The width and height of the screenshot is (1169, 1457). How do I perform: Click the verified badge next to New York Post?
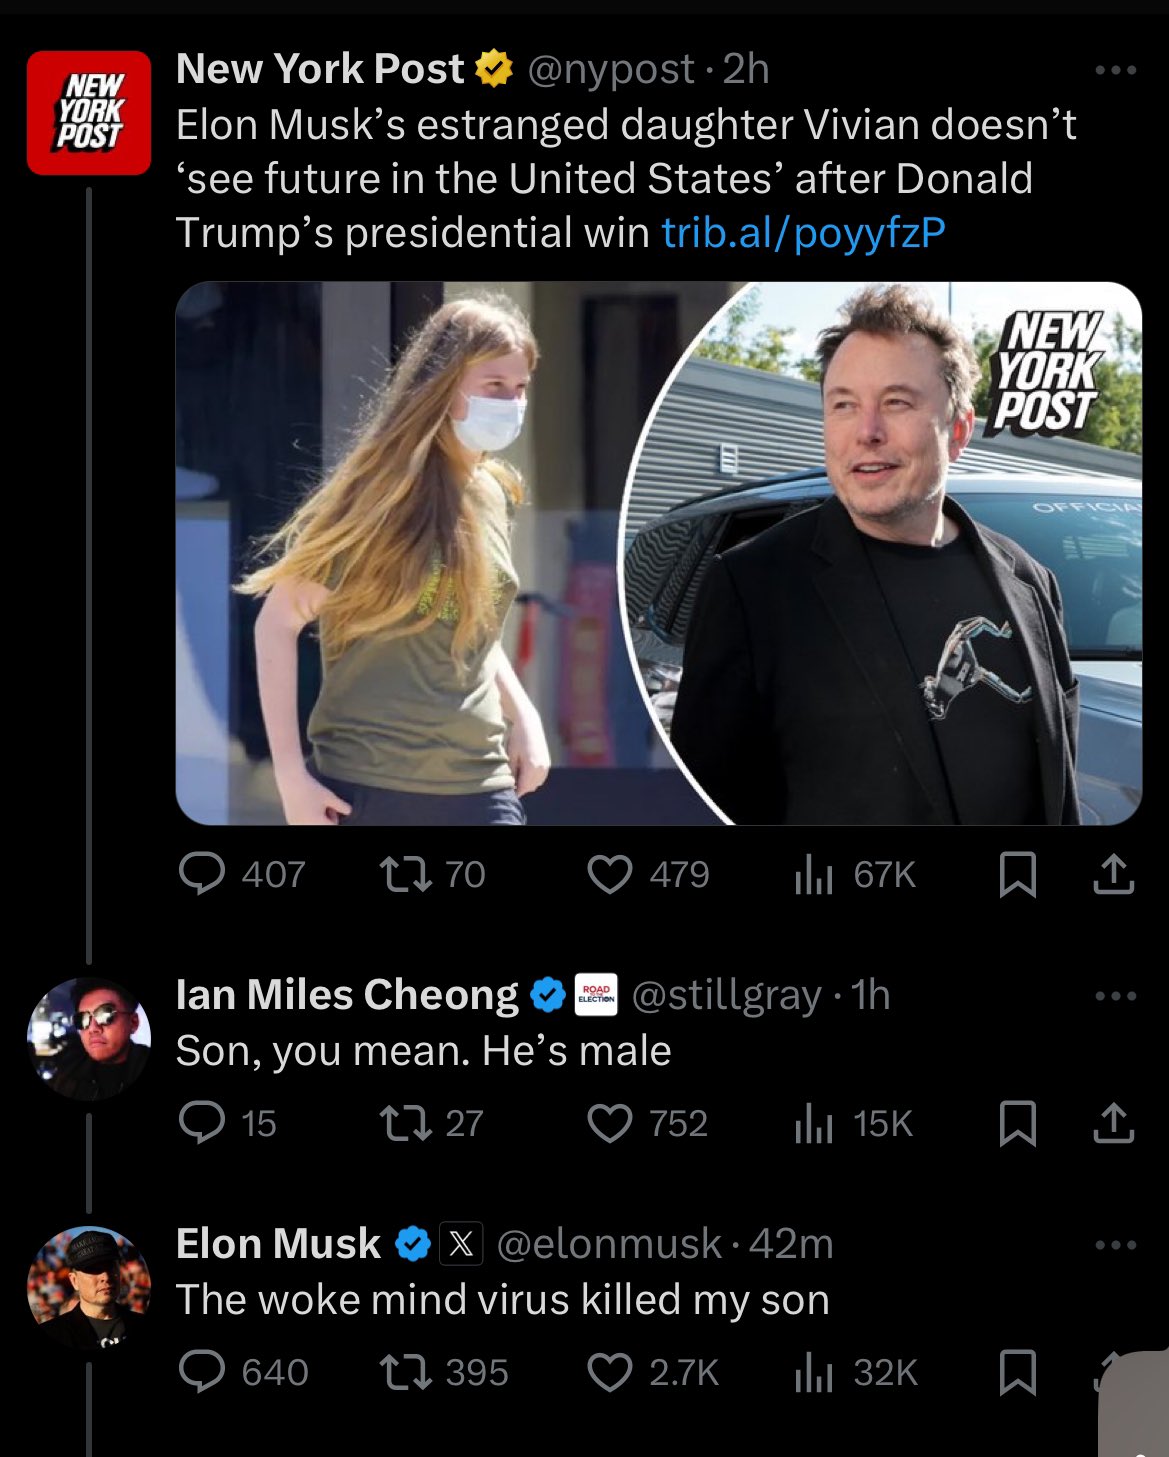coord(491,69)
